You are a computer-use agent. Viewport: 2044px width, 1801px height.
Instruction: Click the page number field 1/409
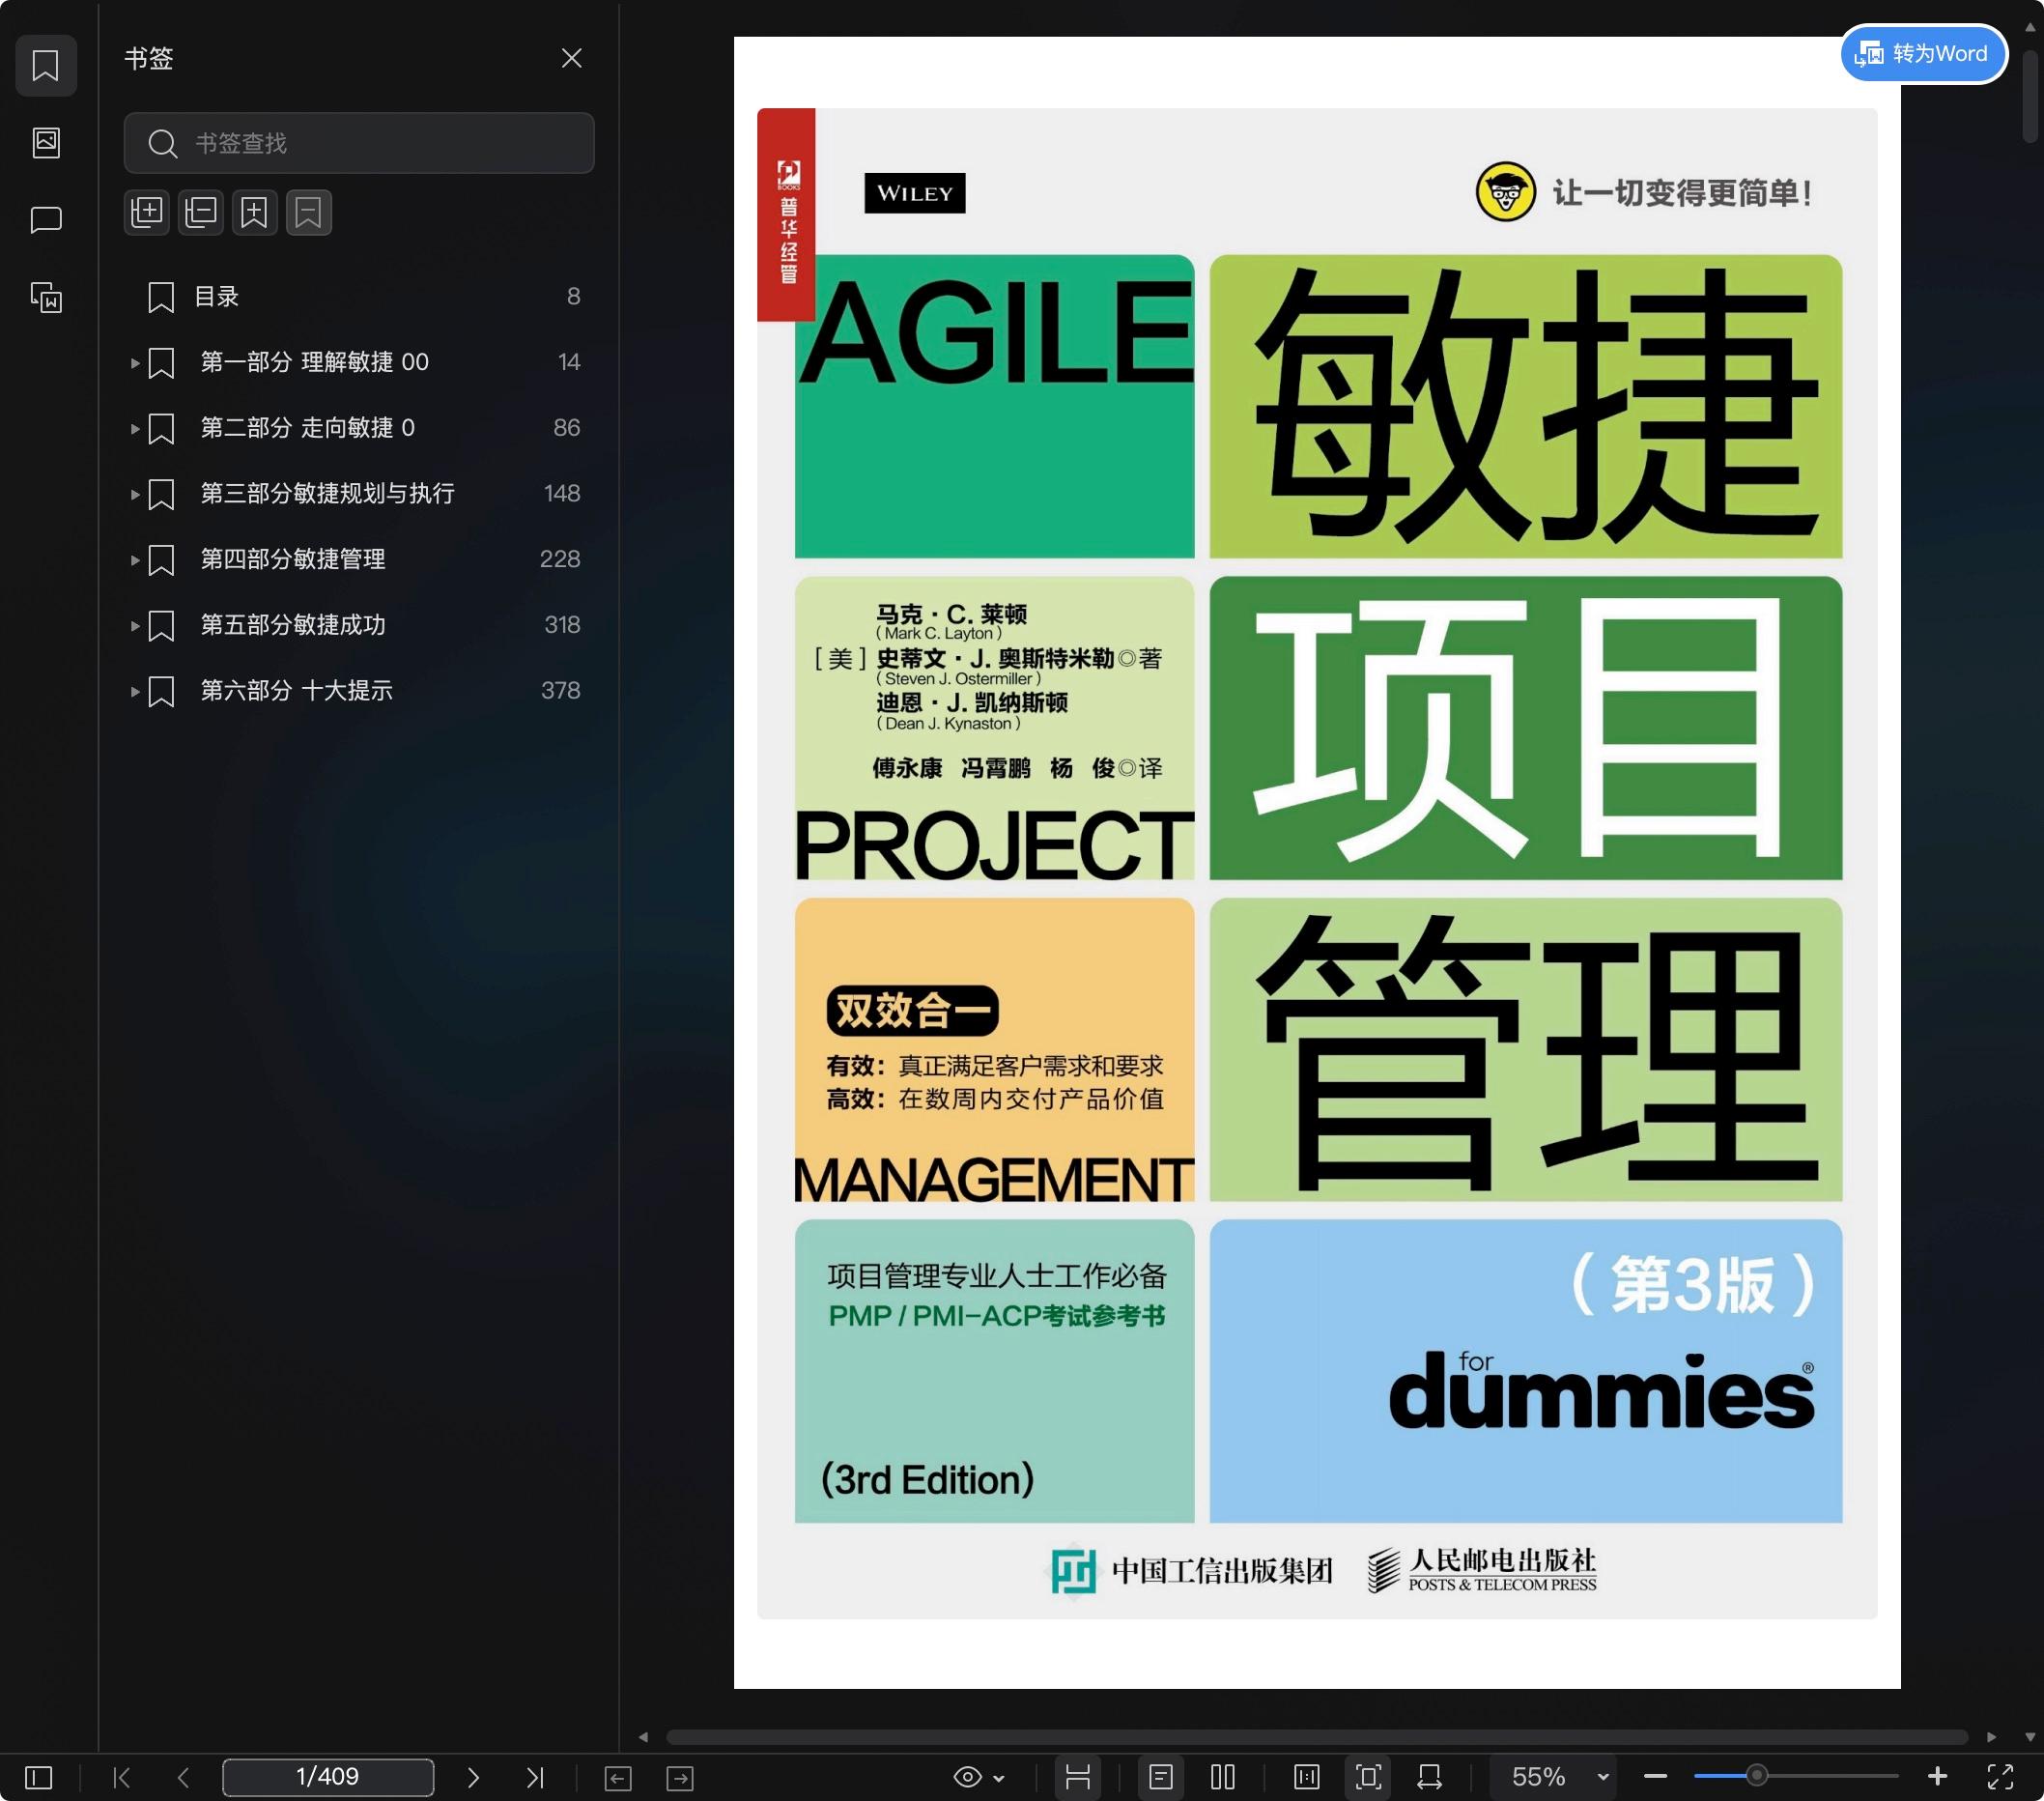pyautogui.click(x=328, y=1777)
